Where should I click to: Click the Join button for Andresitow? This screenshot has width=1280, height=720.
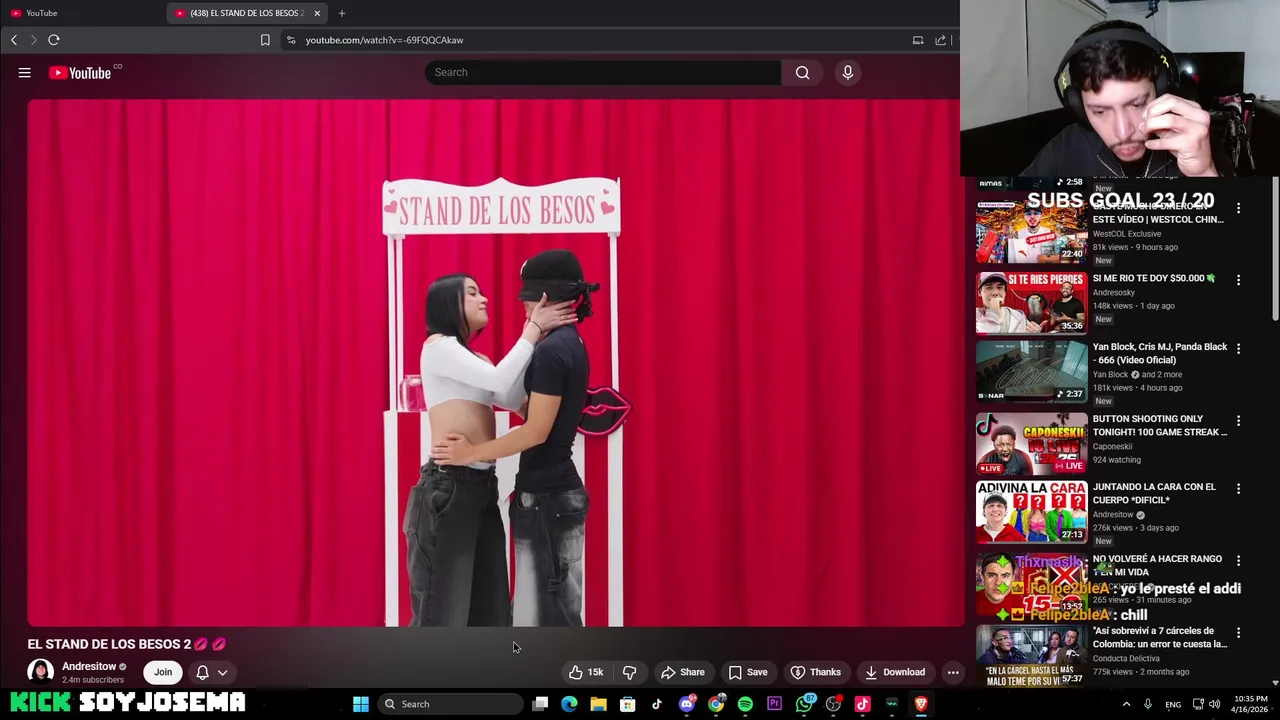[x=163, y=672]
